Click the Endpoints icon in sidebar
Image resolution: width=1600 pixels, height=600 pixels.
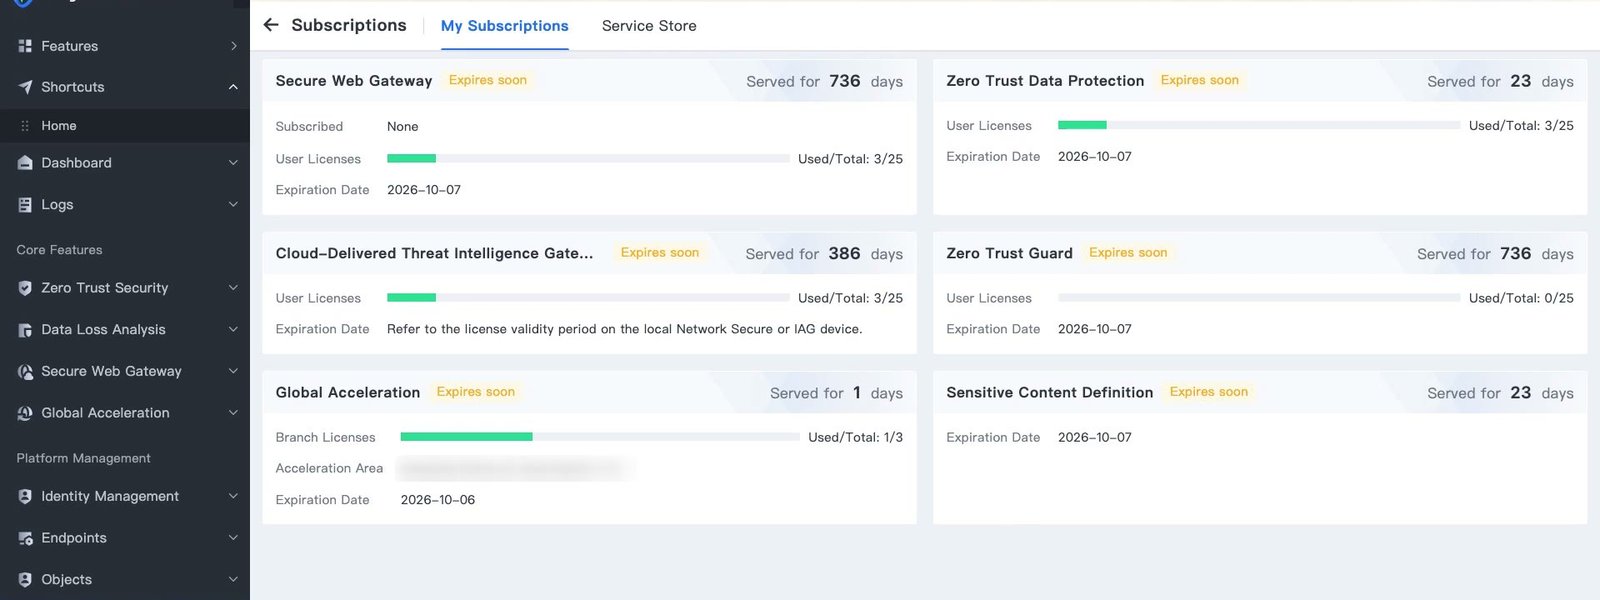pyautogui.click(x=25, y=538)
